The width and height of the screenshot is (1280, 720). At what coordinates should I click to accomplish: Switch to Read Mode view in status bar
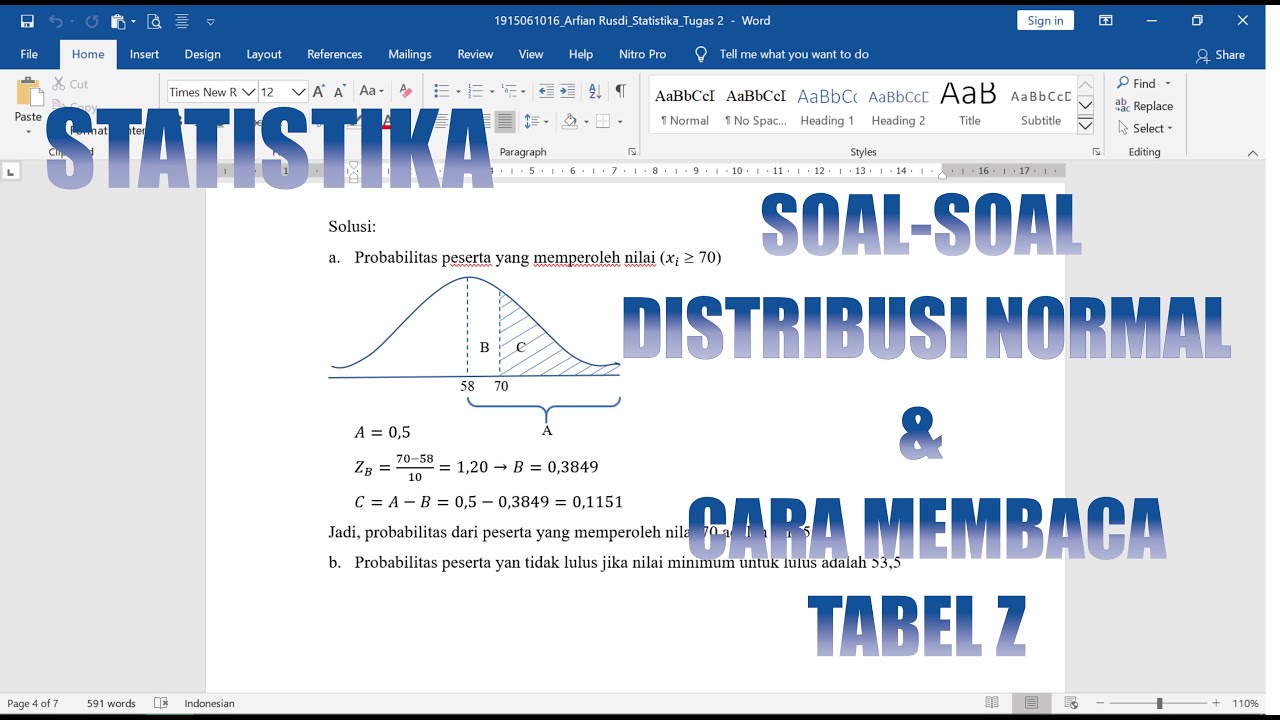(x=992, y=703)
